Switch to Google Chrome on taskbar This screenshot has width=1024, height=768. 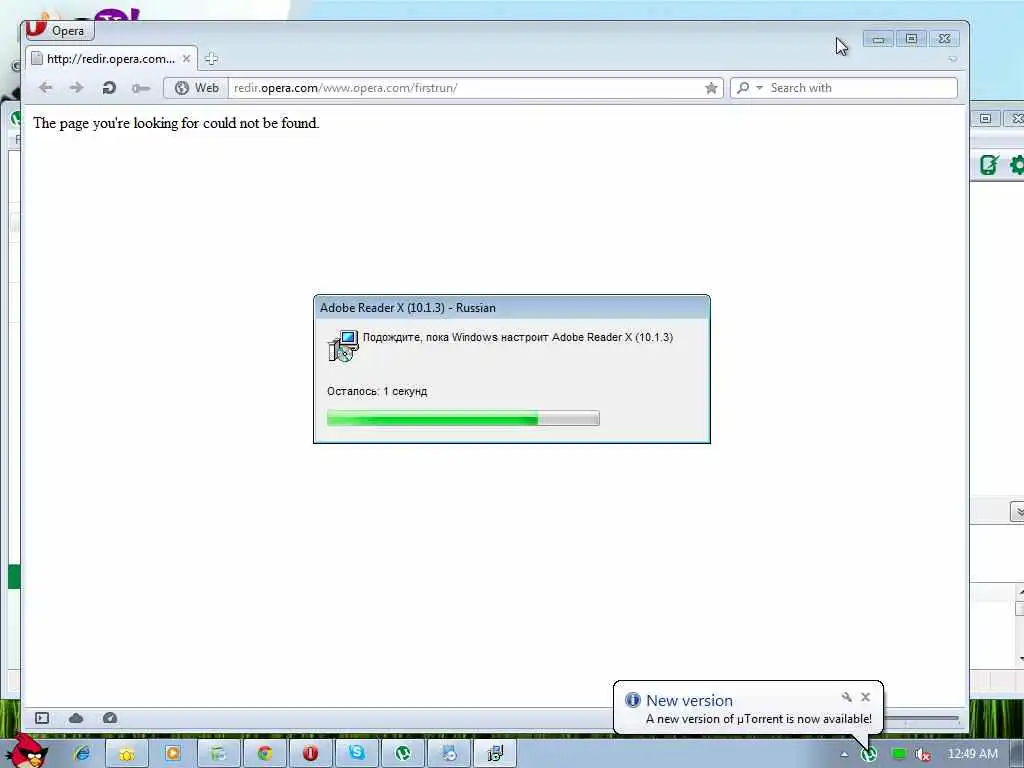264,754
